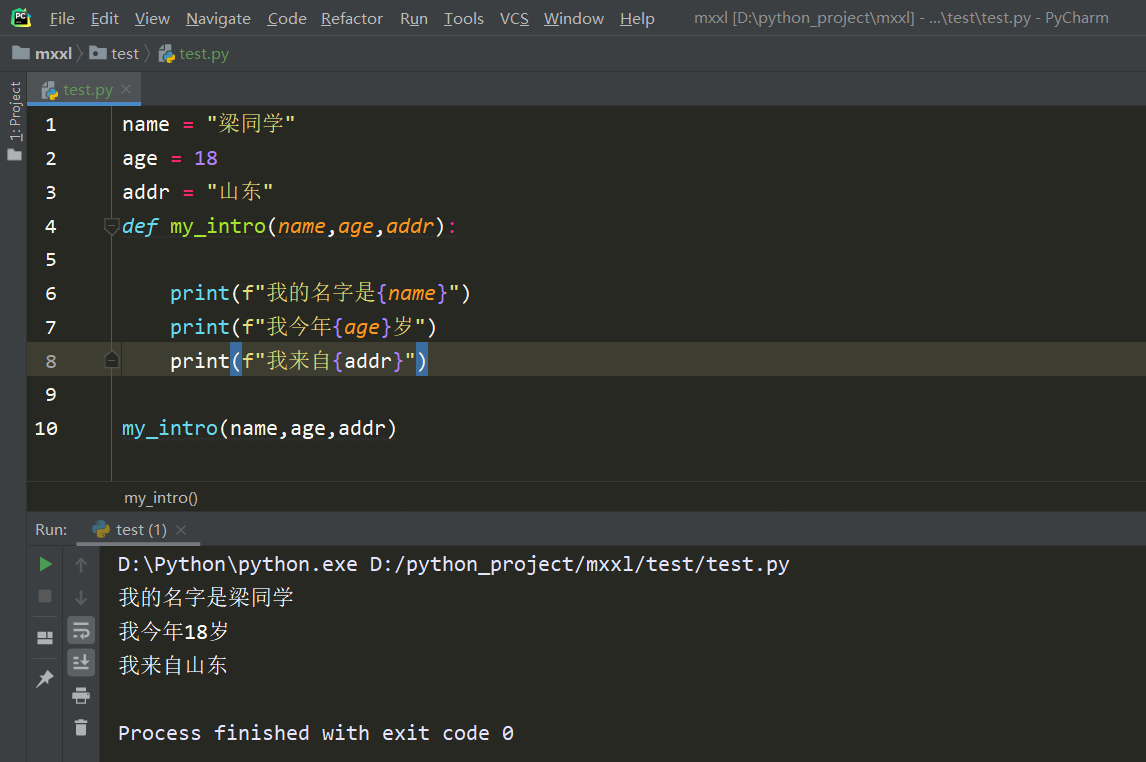Click the gutter at line number 10

pos(46,428)
